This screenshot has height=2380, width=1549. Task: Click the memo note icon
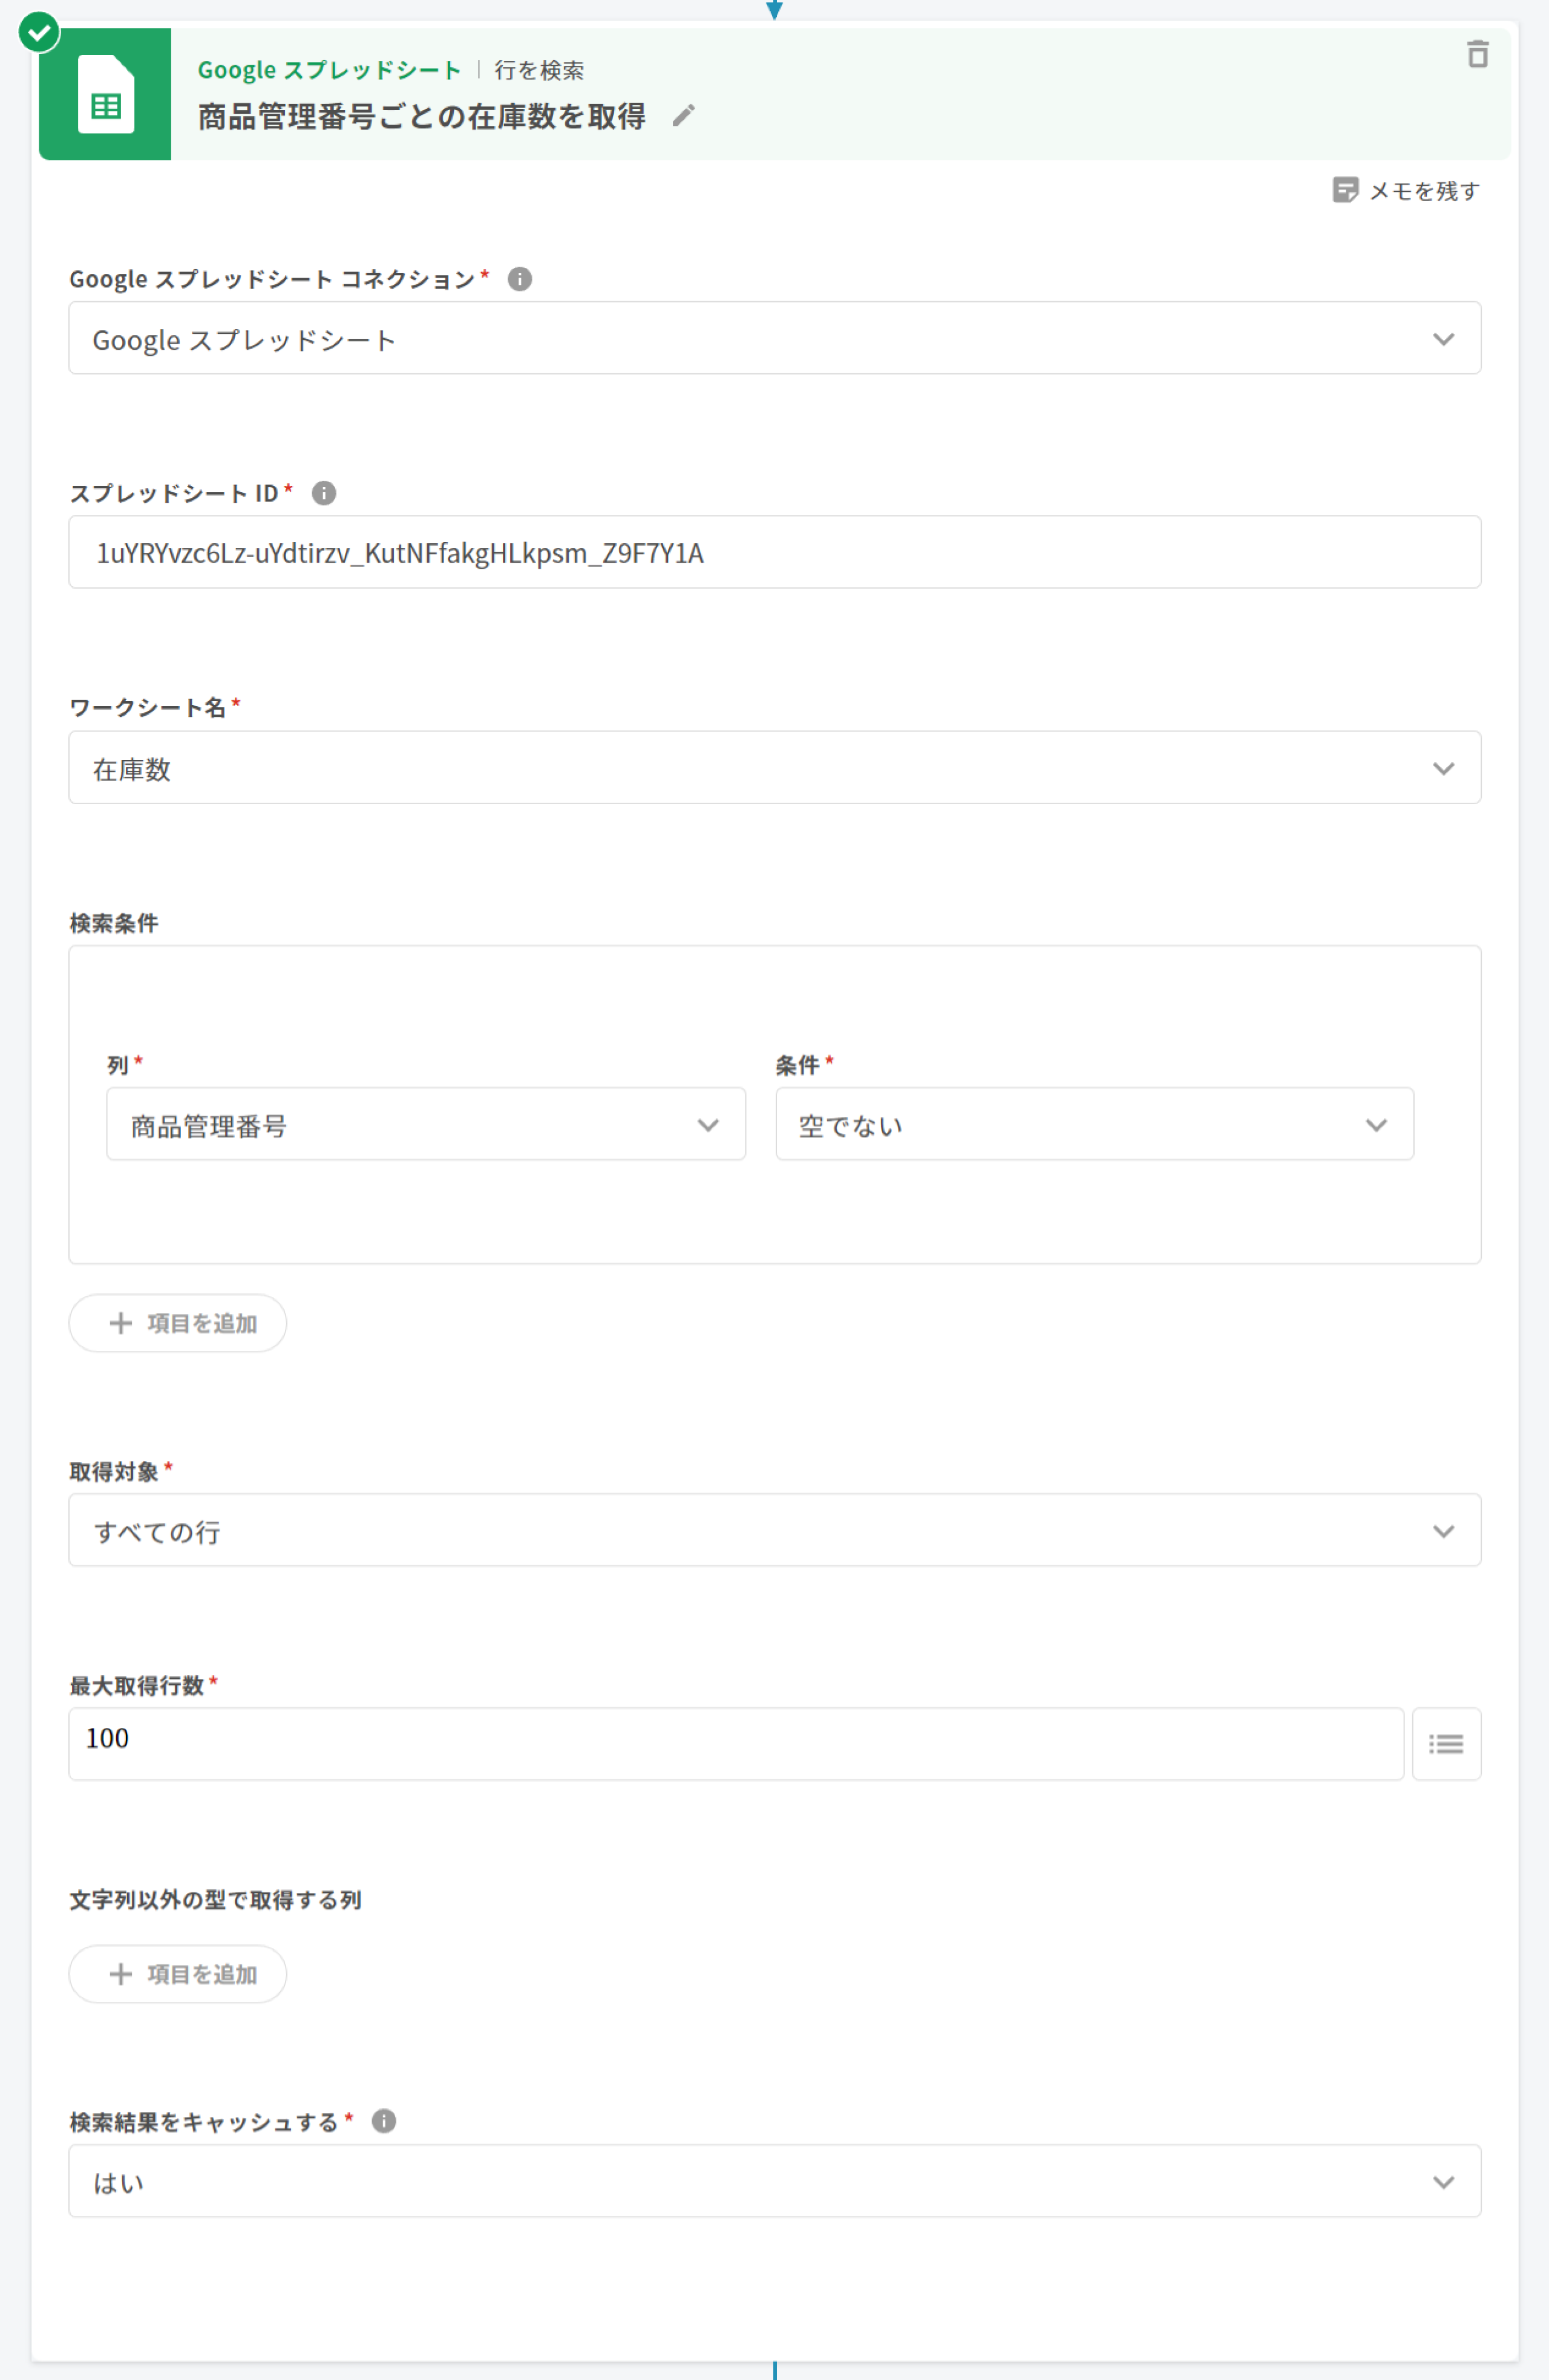1345,190
